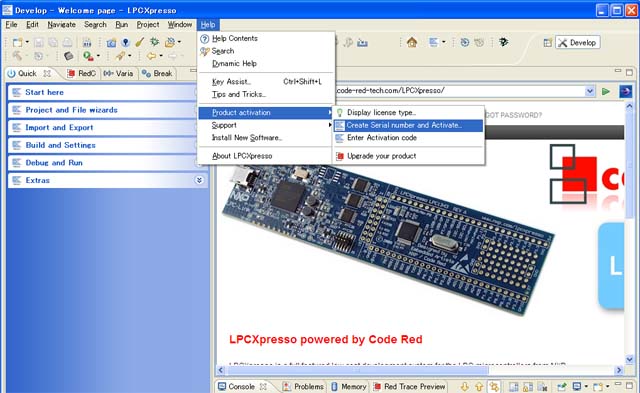Click the Home icon in toolbar
The height and width of the screenshot is (393, 640).
(x=412, y=42)
